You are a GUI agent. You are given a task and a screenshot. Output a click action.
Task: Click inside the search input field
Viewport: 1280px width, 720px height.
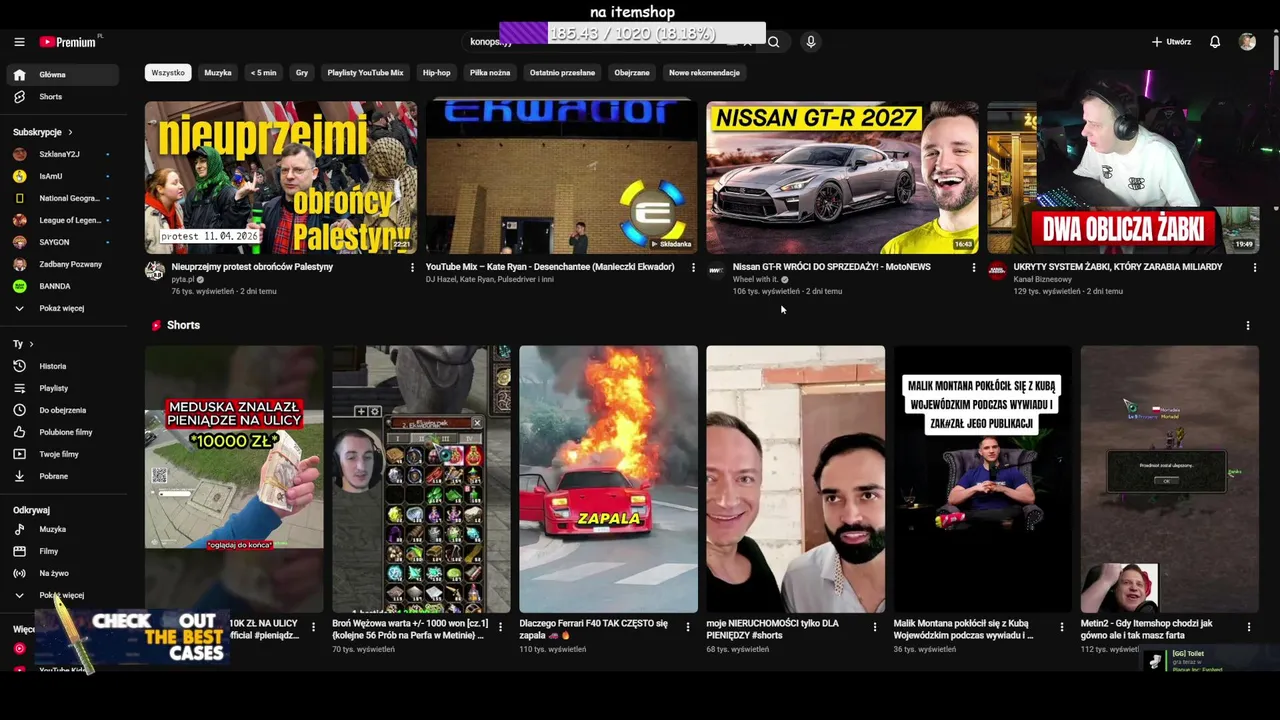pos(610,42)
